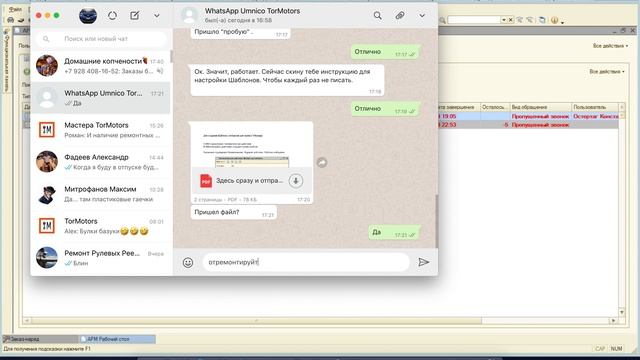Select the 1C row with time 19:05
The image size is (640, 360).
(529, 116)
